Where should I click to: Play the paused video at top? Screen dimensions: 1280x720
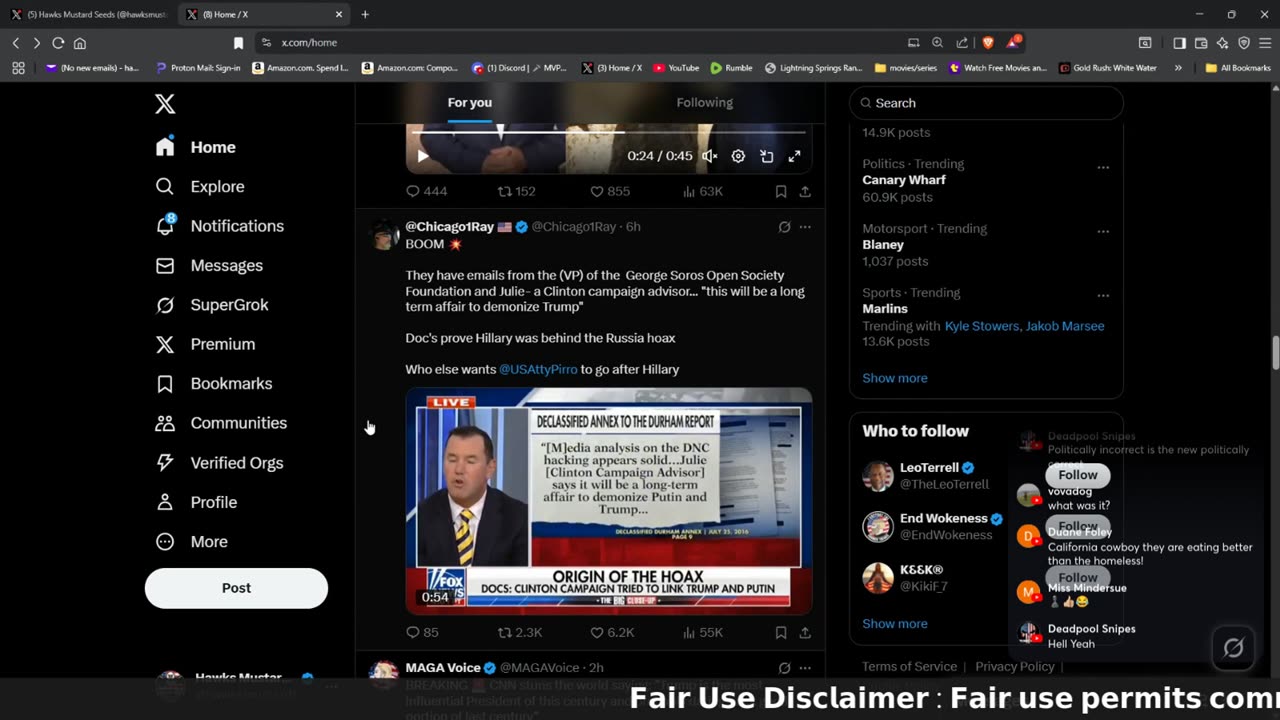(x=423, y=156)
